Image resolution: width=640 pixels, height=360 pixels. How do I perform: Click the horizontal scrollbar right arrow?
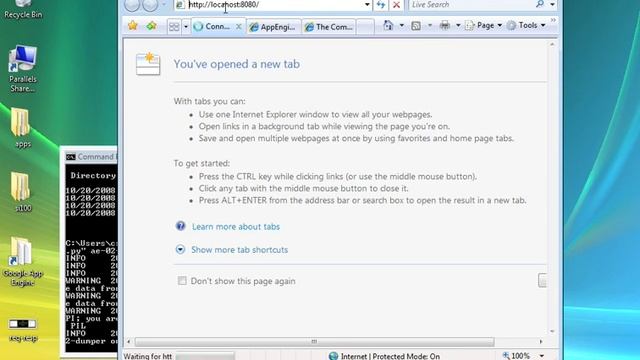coord(541,342)
